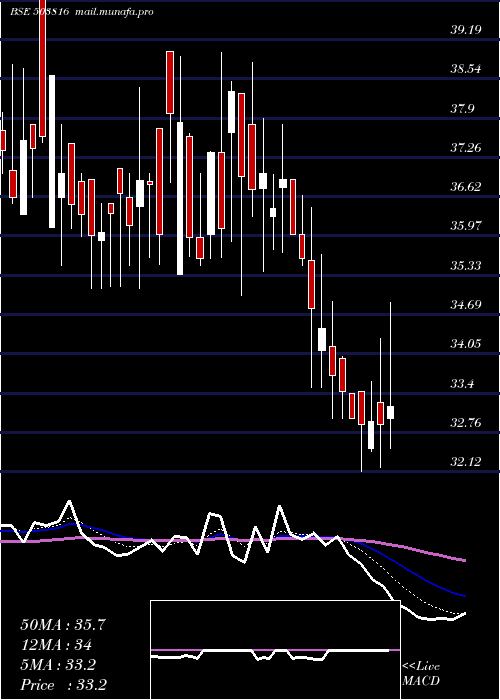
Task: Click the 5MA : 33.2 reading
Action: coord(58,665)
